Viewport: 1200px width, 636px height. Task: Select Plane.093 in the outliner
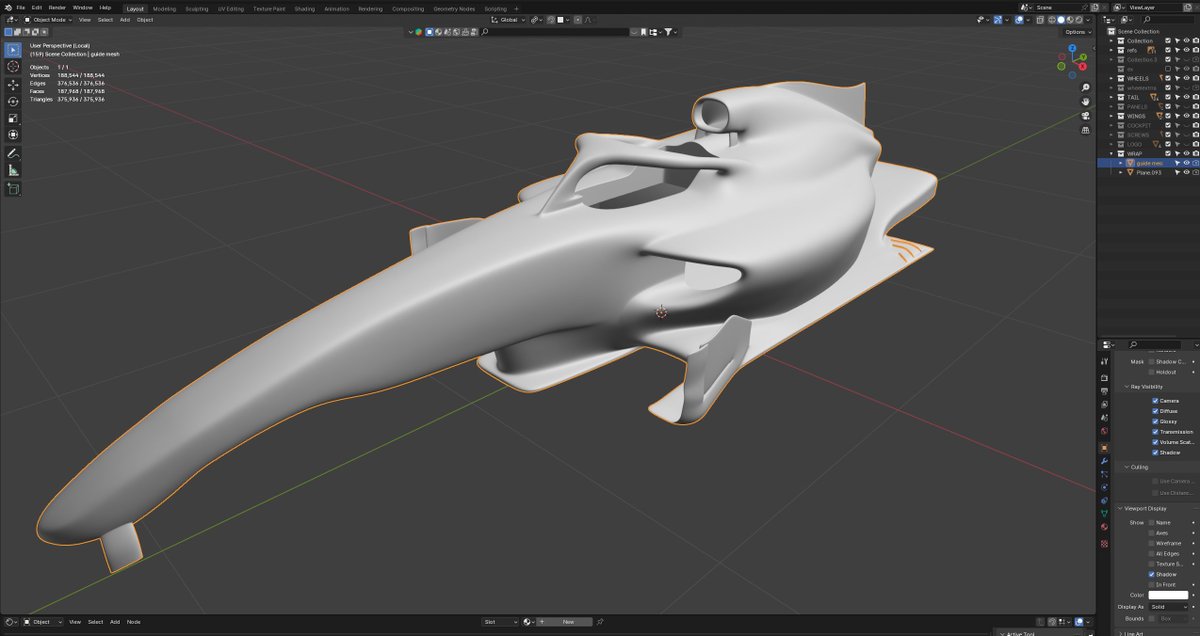coord(1149,172)
